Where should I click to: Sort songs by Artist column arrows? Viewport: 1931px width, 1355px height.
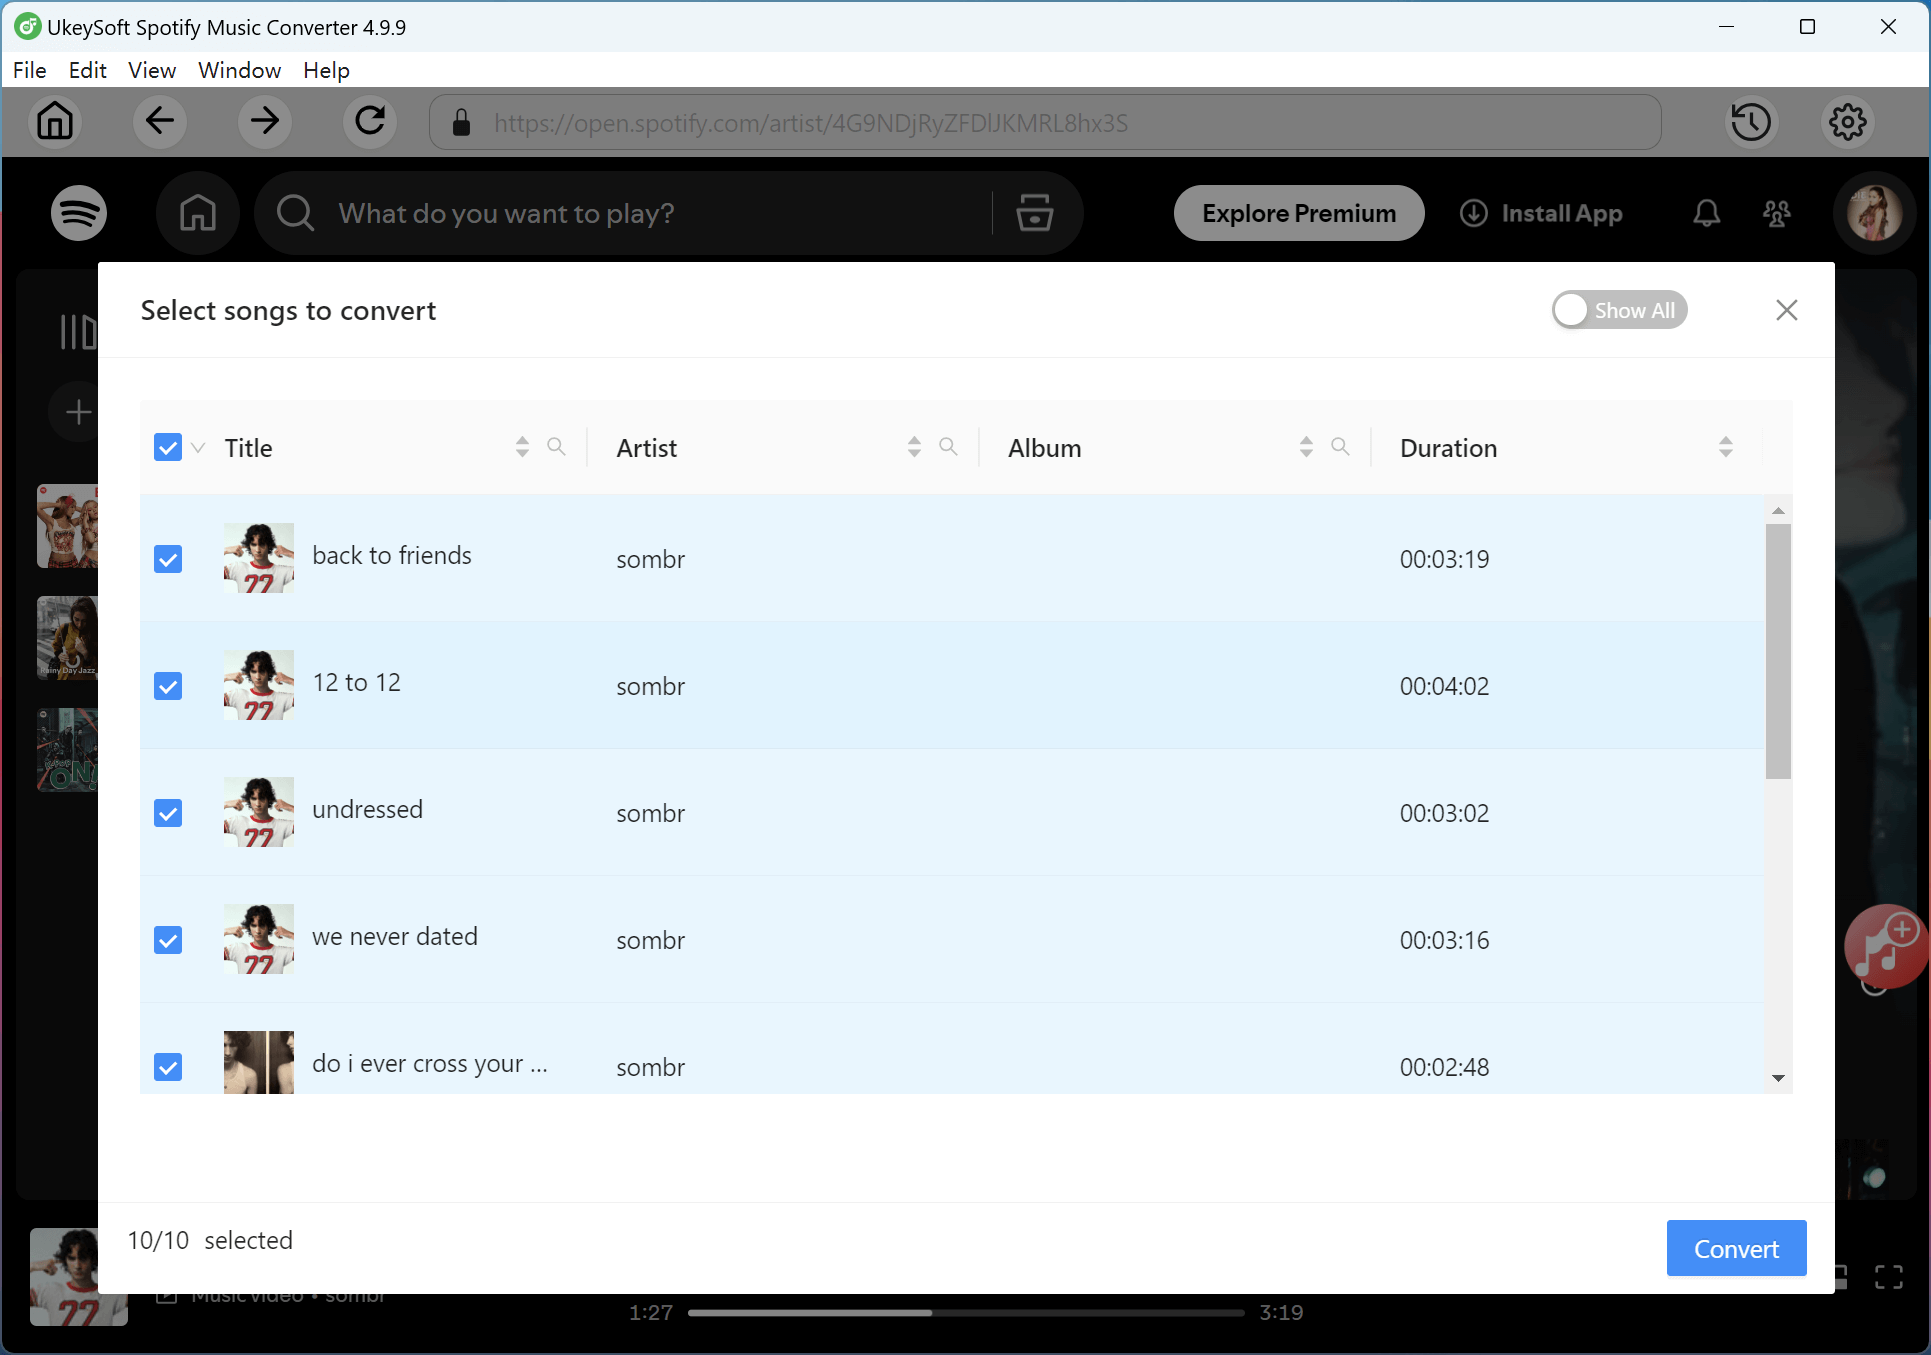click(x=914, y=447)
